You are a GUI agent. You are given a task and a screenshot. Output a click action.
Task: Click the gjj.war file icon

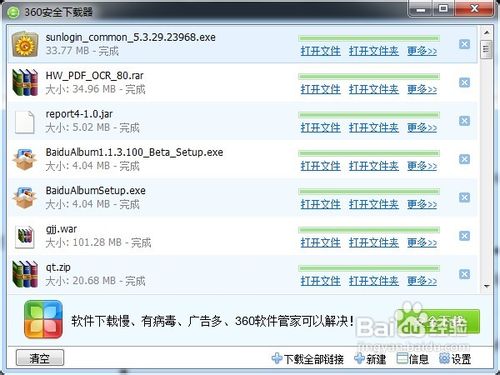tap(25, 237)
